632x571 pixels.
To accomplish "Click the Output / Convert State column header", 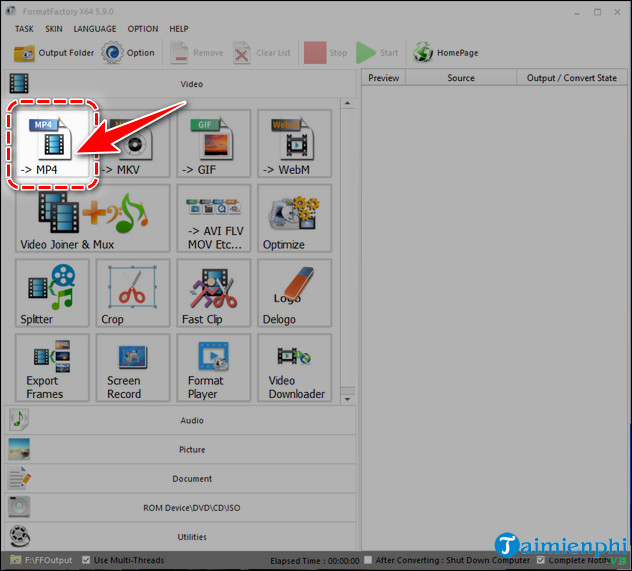I will pos(572,78).
